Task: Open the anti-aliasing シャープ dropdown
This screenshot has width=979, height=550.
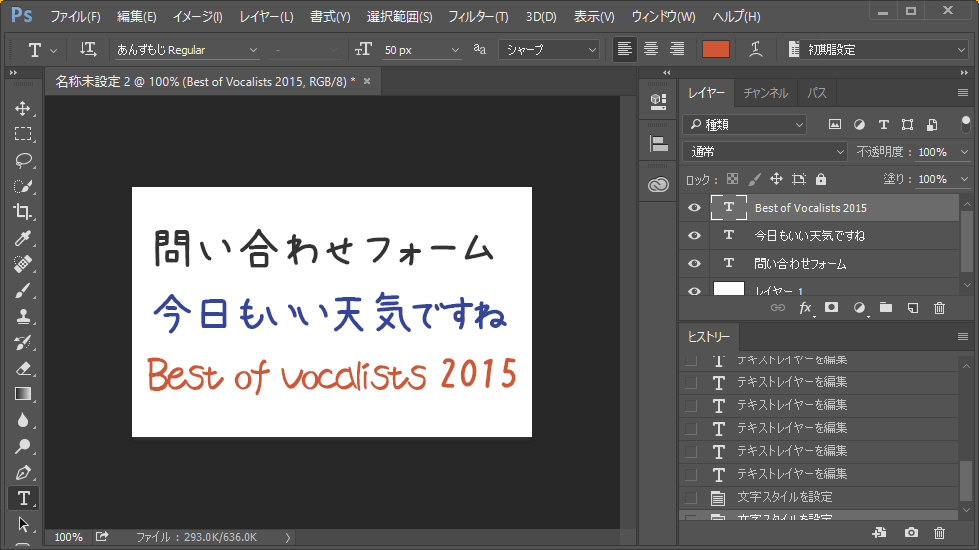Action: click(549, 50)
